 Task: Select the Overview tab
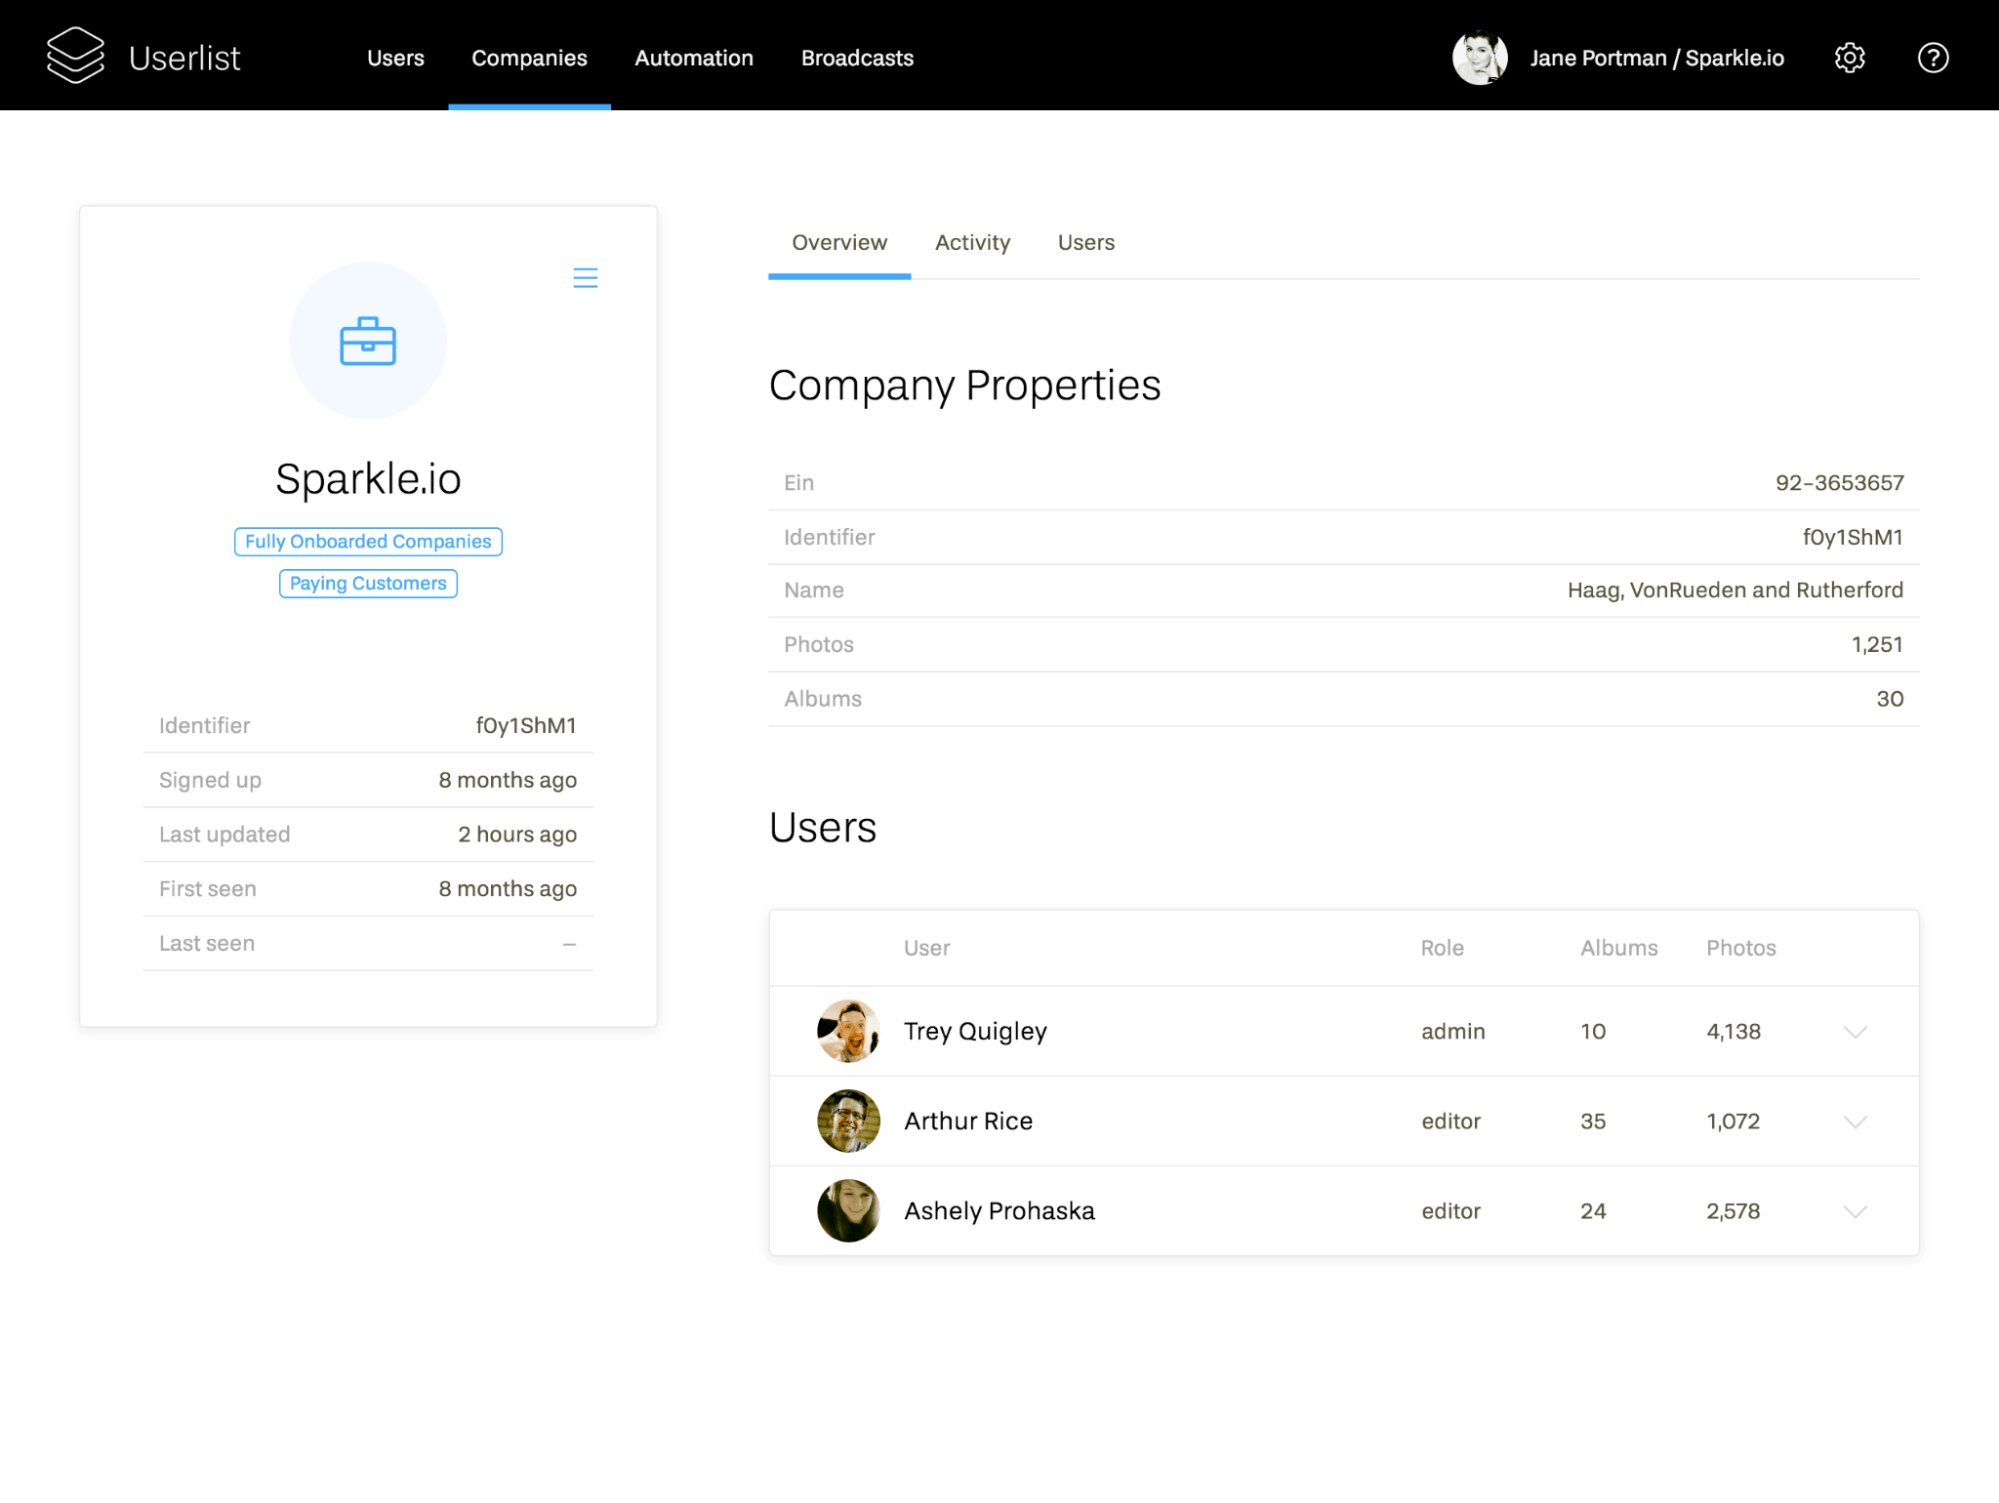pyautogui.click(x=838, y=242)
